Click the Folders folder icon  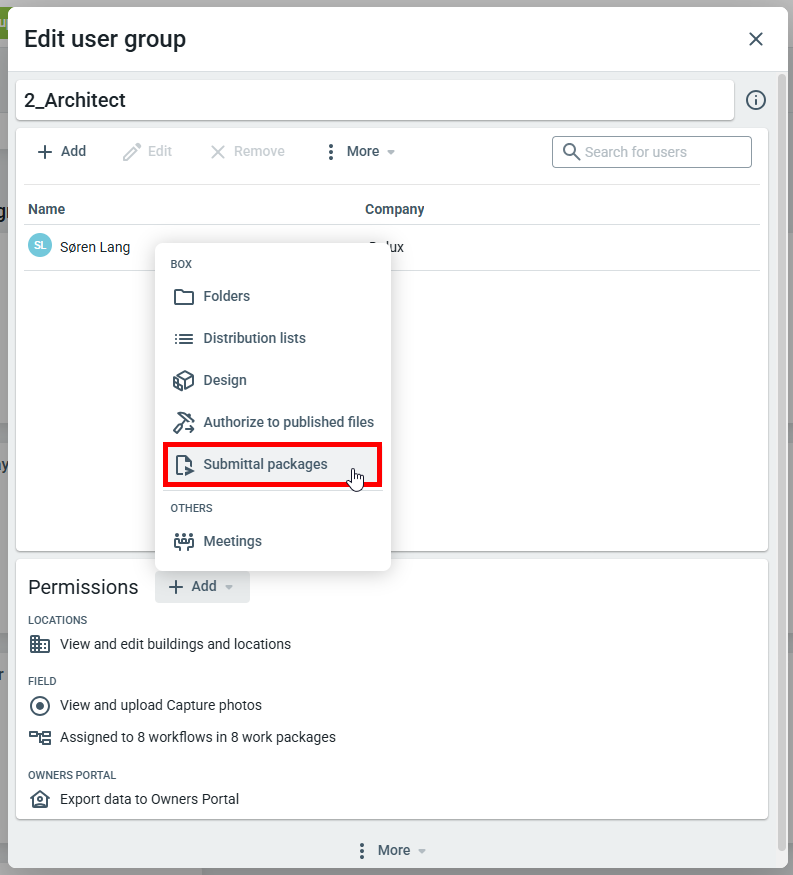[x=183, y=297]
